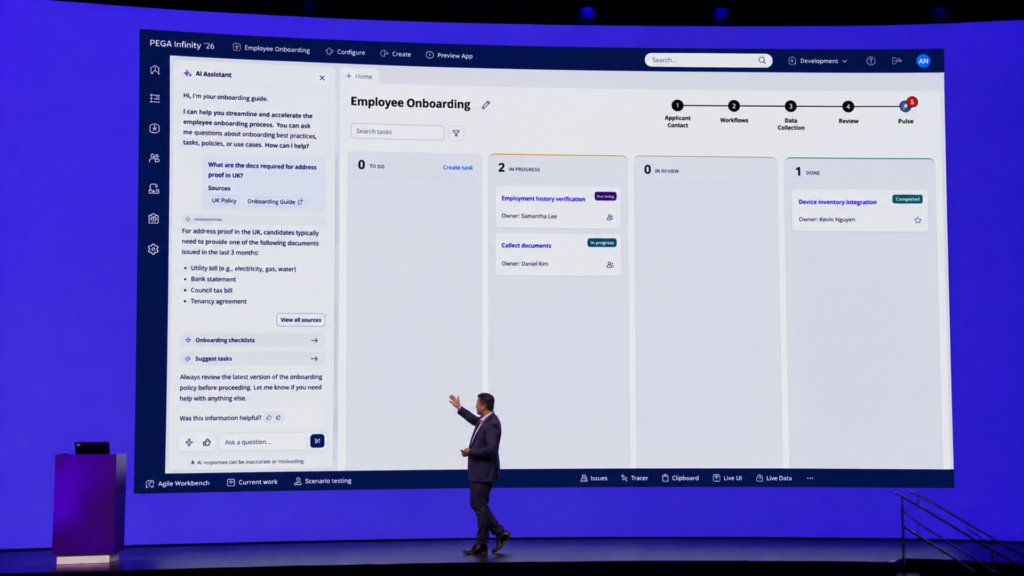Click View all sources button
This screenshot has width=1024, height=576.
300,319
